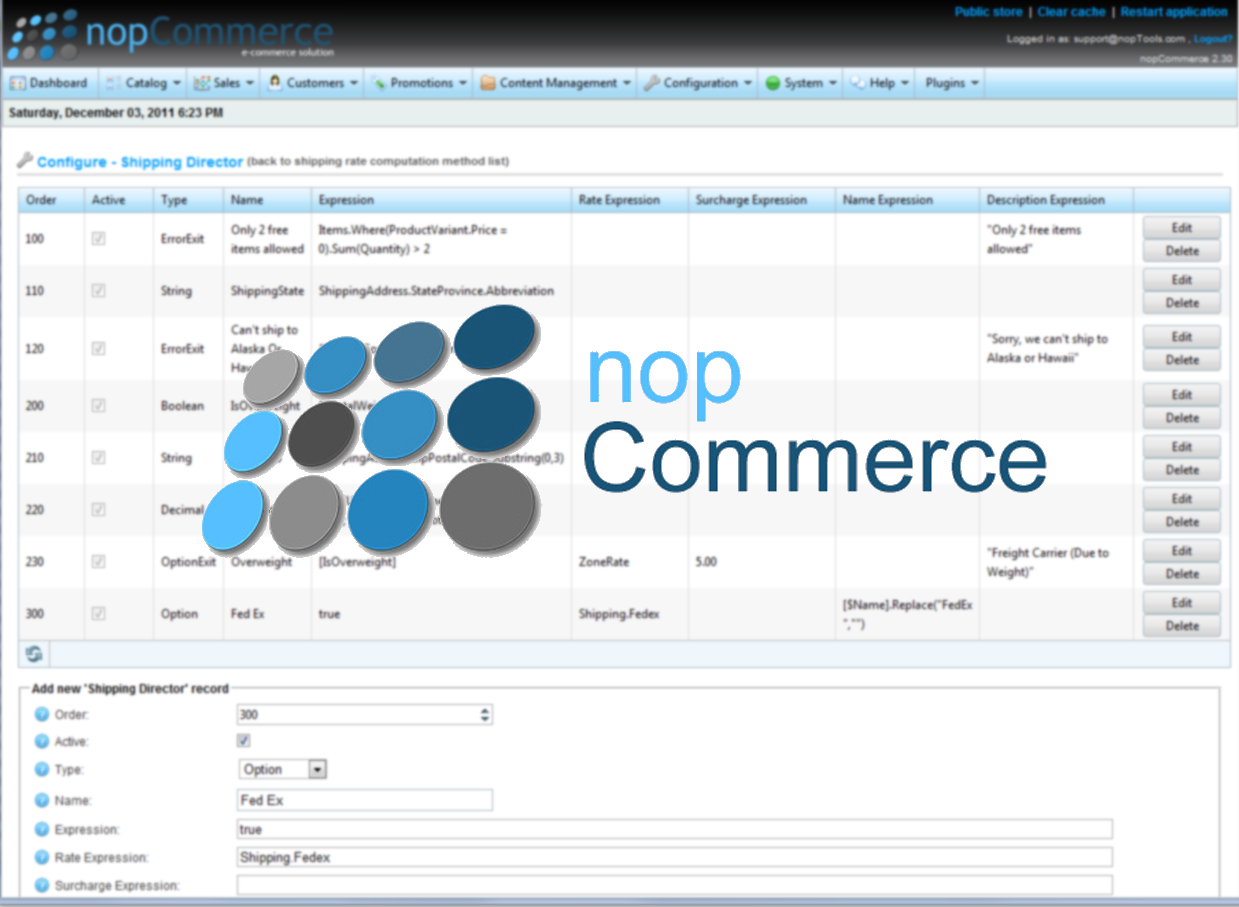Open the System menu

(802, 83)
